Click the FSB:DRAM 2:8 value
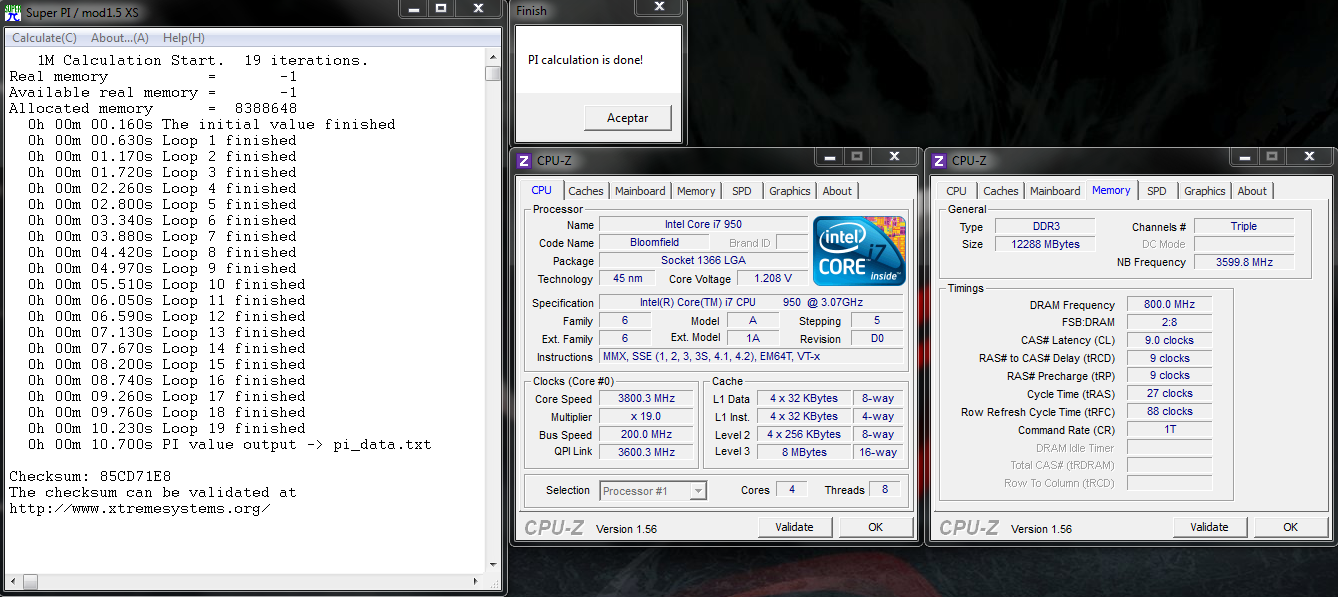 coord(1169,323)
